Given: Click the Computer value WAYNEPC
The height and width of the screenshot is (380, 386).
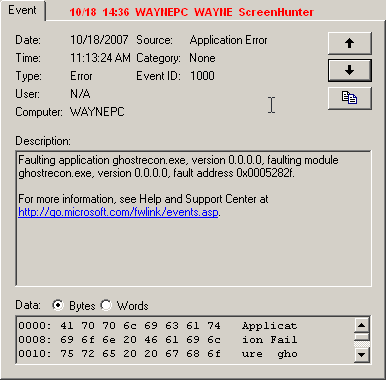Looking at the screenshot, I should coord(97,112).
